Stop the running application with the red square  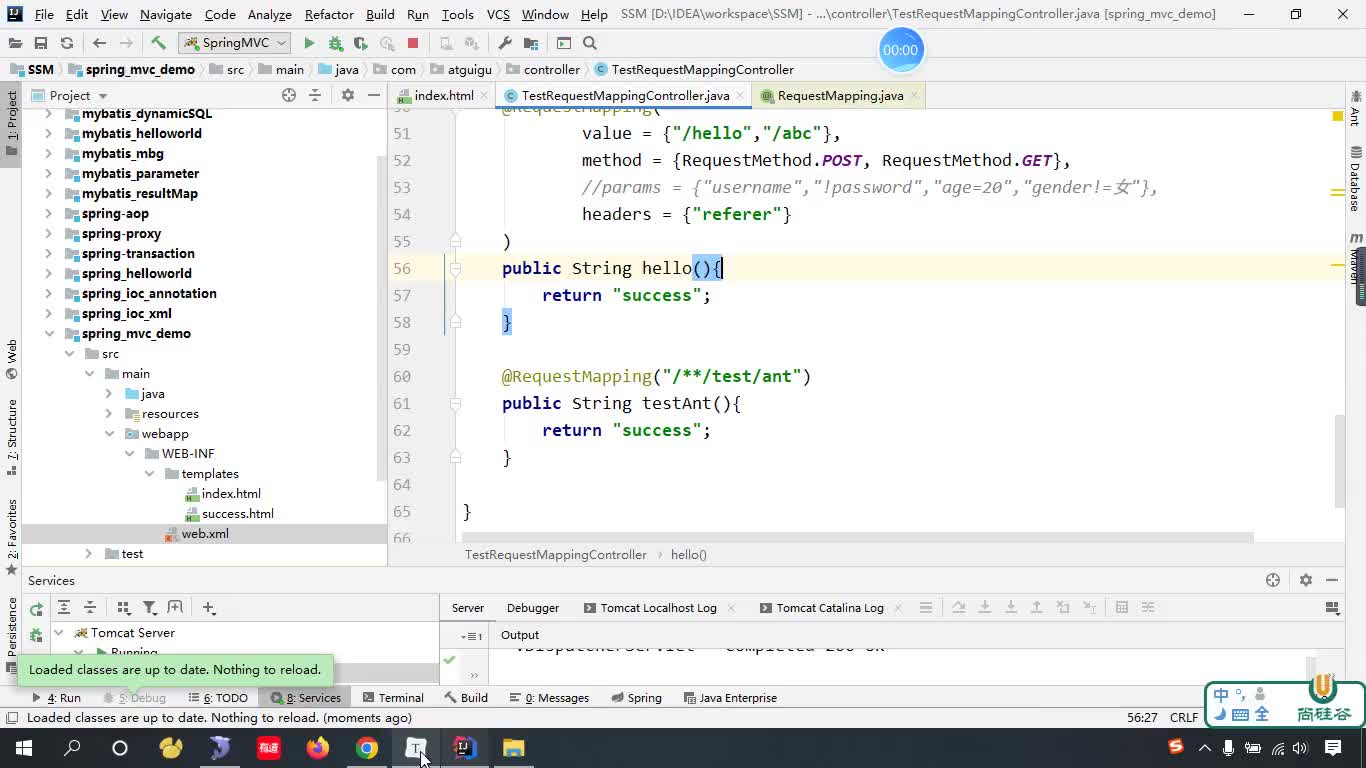(413, 43)
